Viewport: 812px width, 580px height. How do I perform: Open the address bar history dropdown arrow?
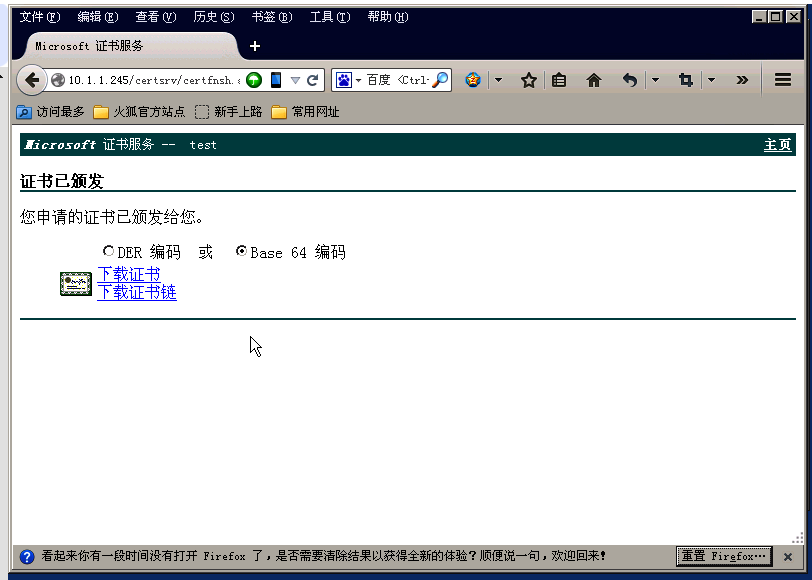(x=295, y=80)
